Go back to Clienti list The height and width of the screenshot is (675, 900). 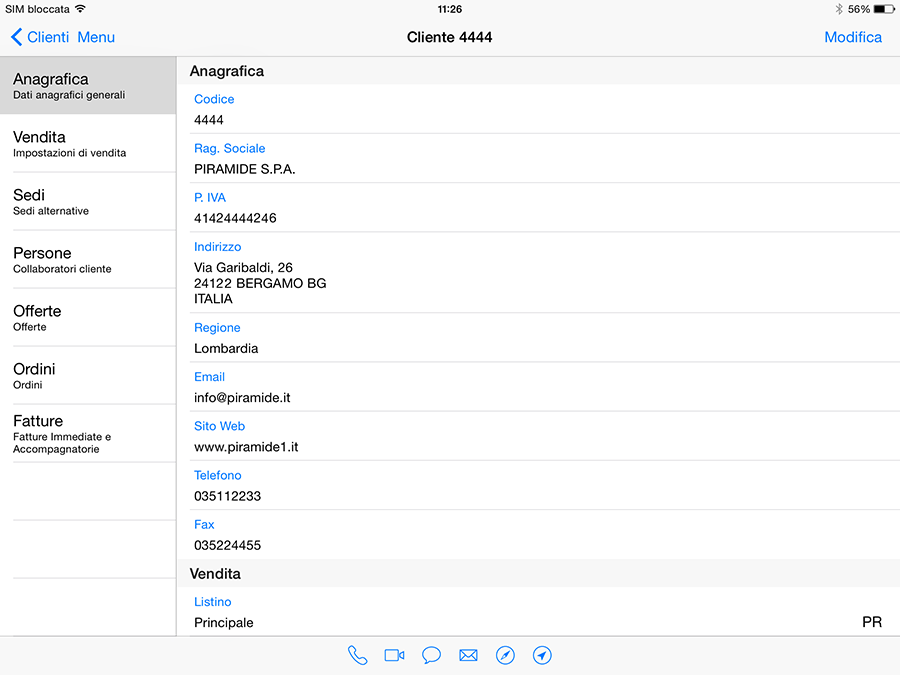click(48, 37)
